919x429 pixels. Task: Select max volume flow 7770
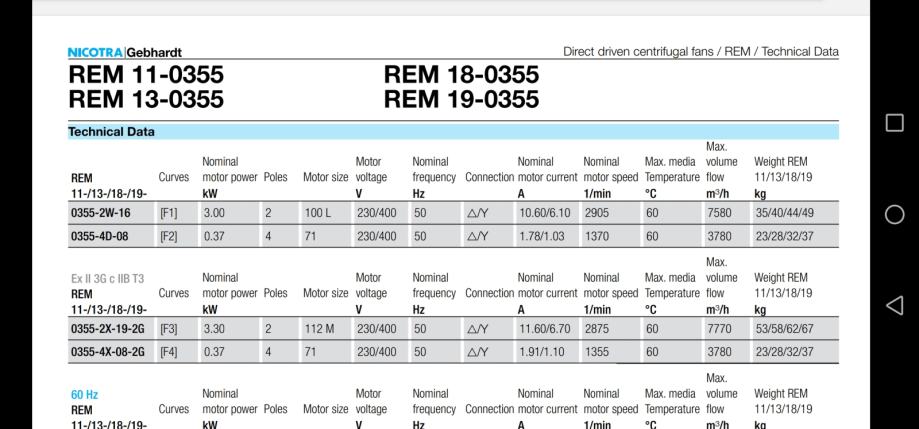pyautogui.click(x=719, y=329)
